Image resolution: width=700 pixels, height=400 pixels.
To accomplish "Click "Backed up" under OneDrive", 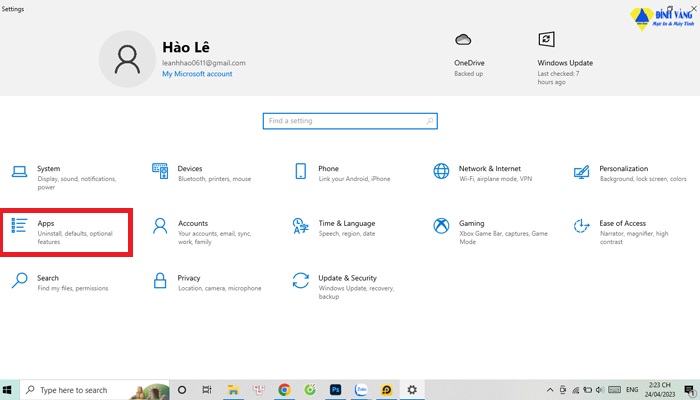I will click(x=468, y=74).
